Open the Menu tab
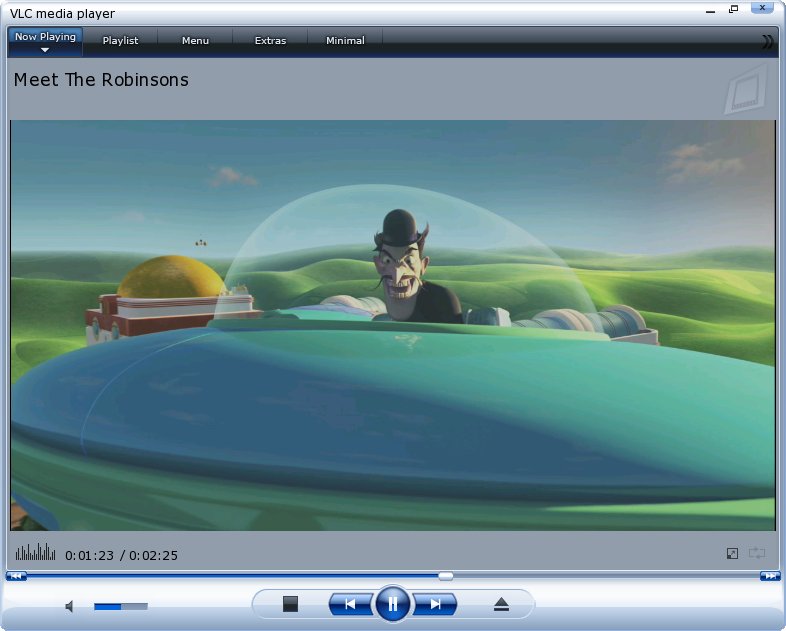Screen dimensions: 786x631 pos(195,41)
